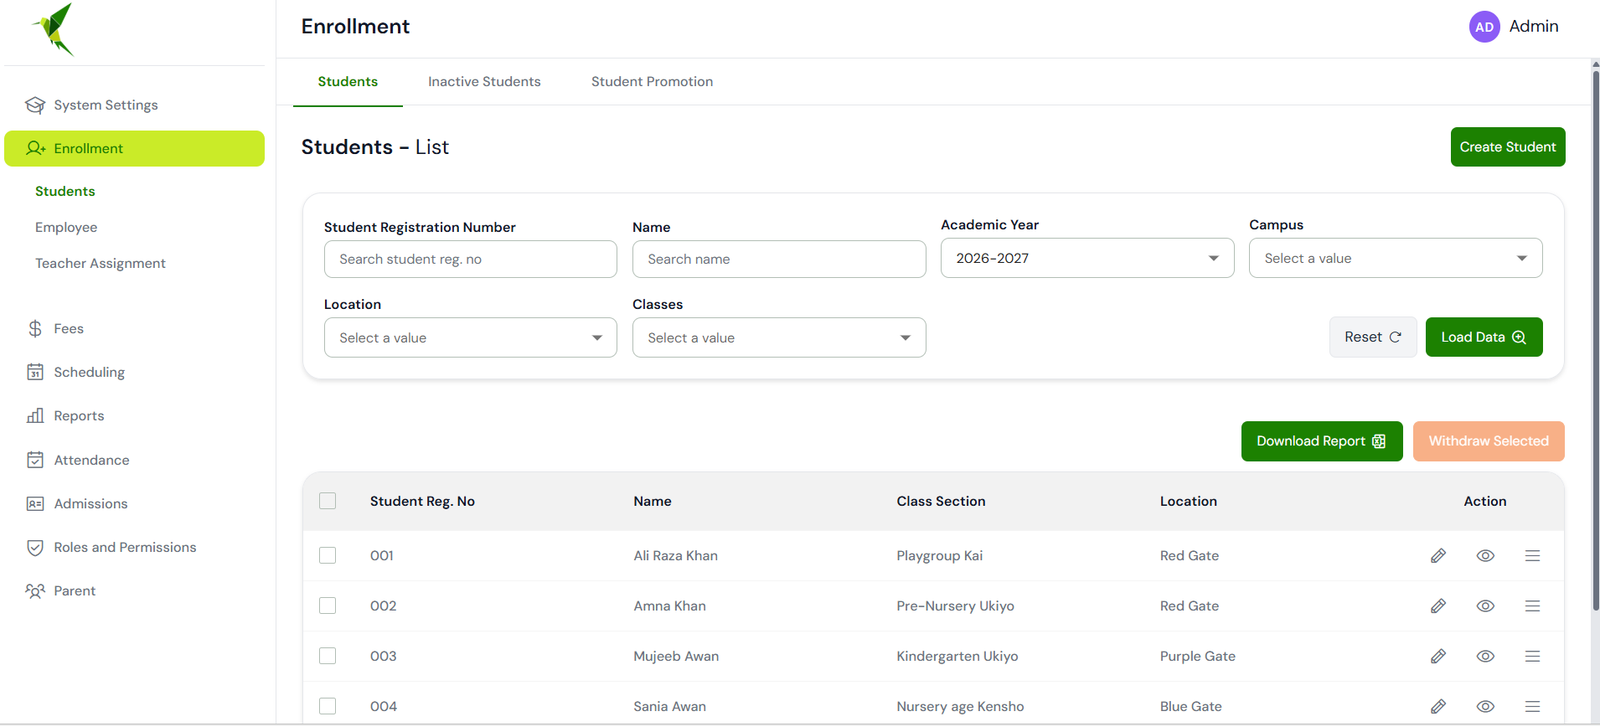Select Students submenu under Enrollment
The width and height of the screenshot is (1600, 726).
tap(65, 191)
